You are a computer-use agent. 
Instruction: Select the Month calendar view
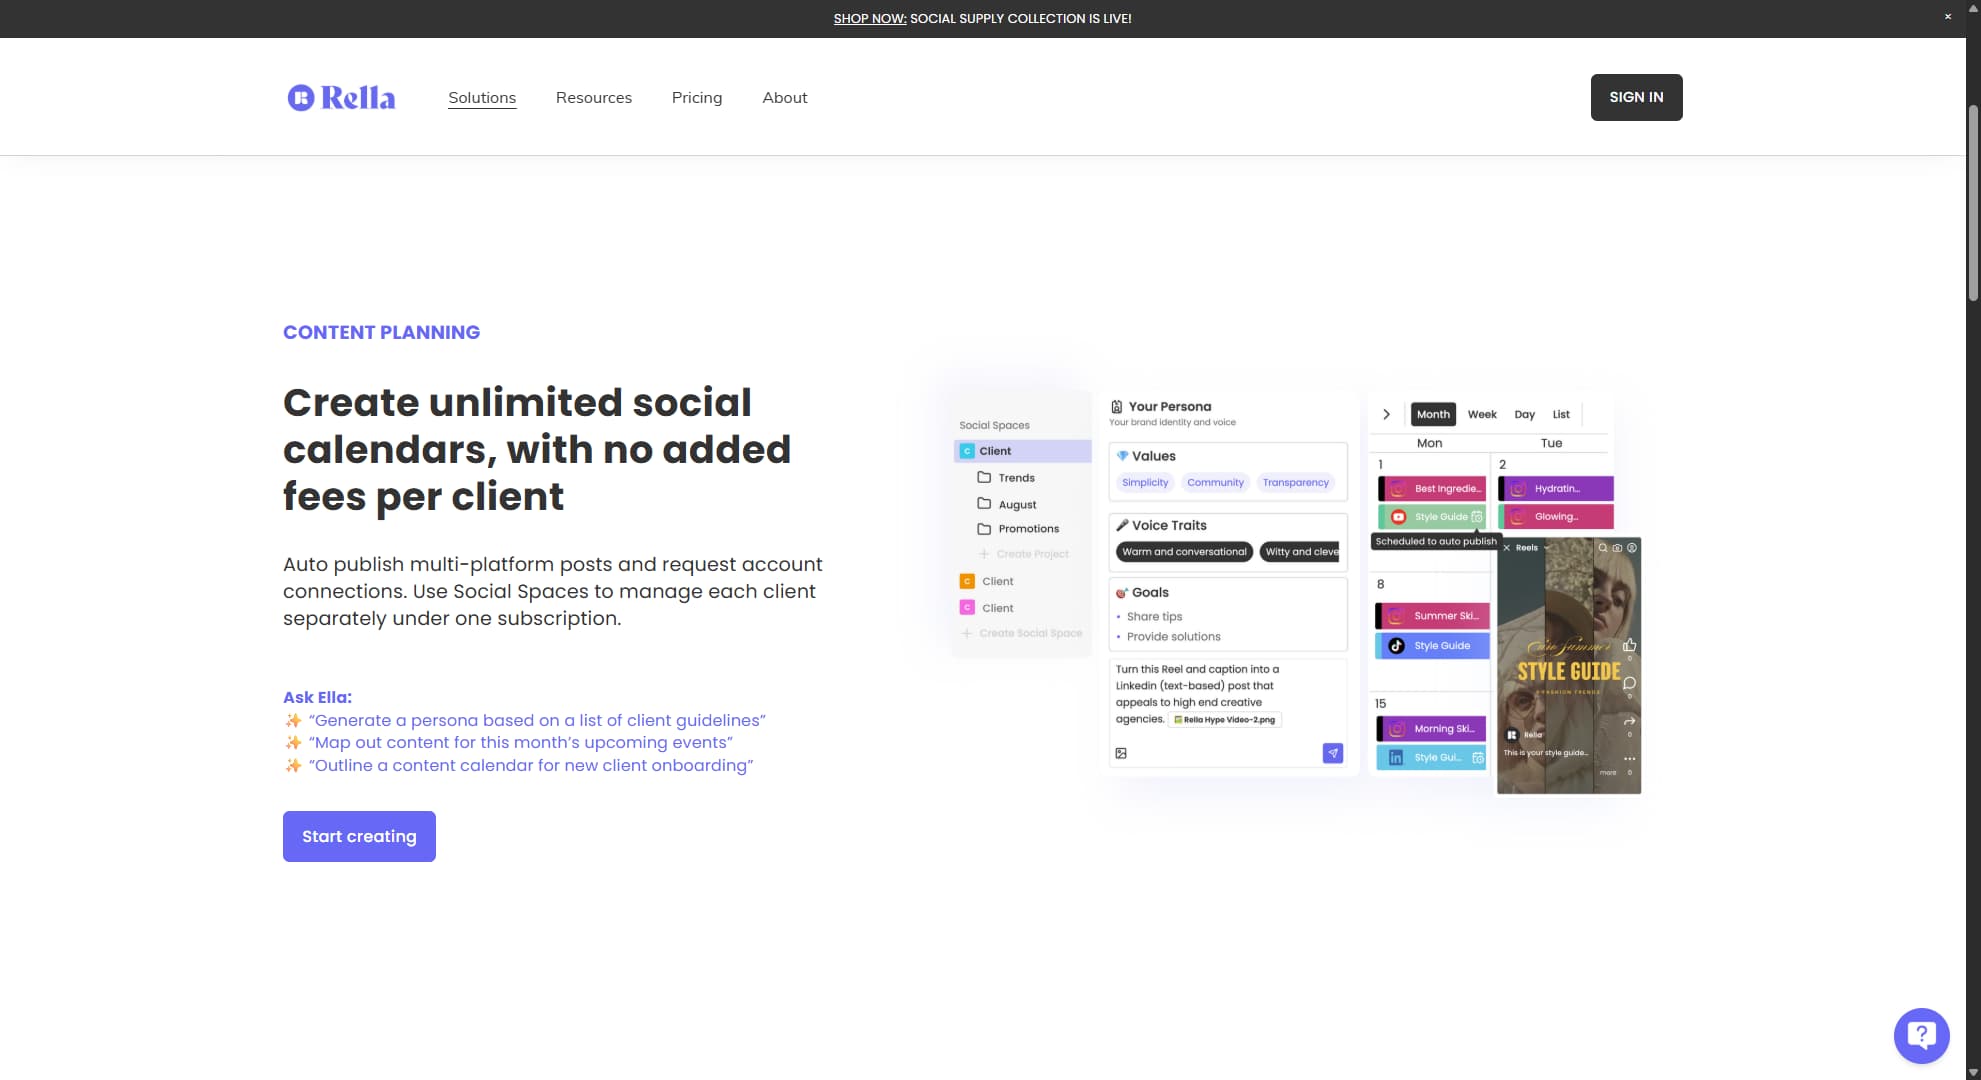1433,413
